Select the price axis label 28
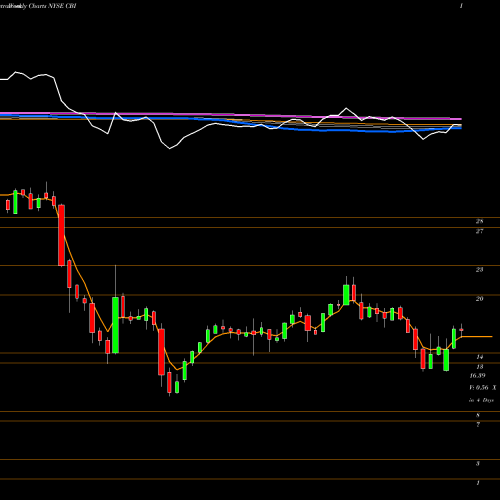Image resolution: width=500 pixels, height=500 pixels. 479,221
